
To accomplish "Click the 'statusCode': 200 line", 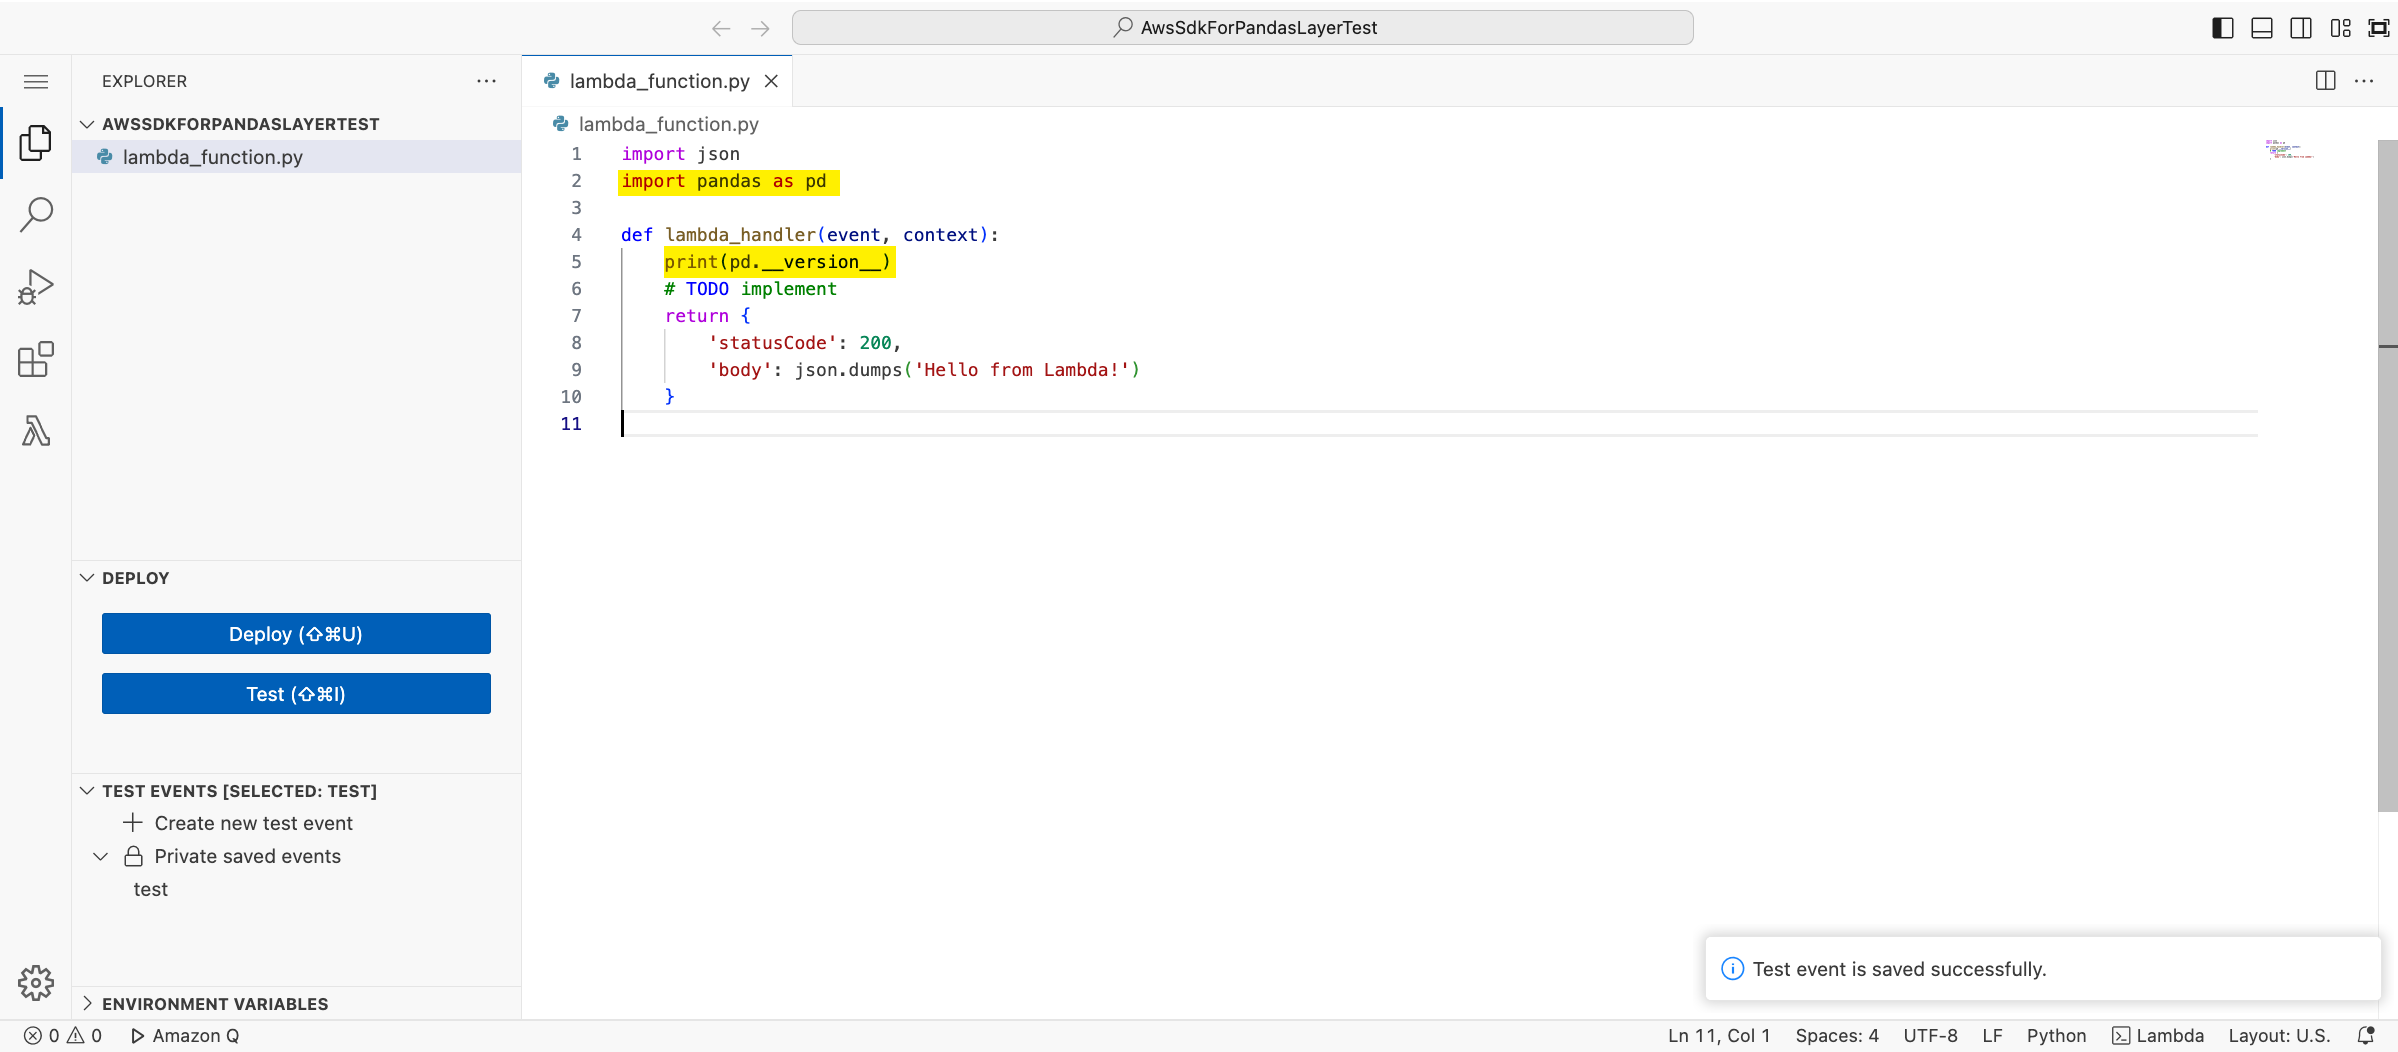I will pos(804,343).
